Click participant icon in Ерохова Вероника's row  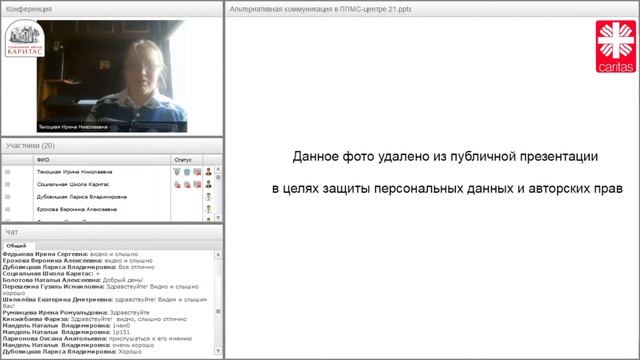pos(209,209)
